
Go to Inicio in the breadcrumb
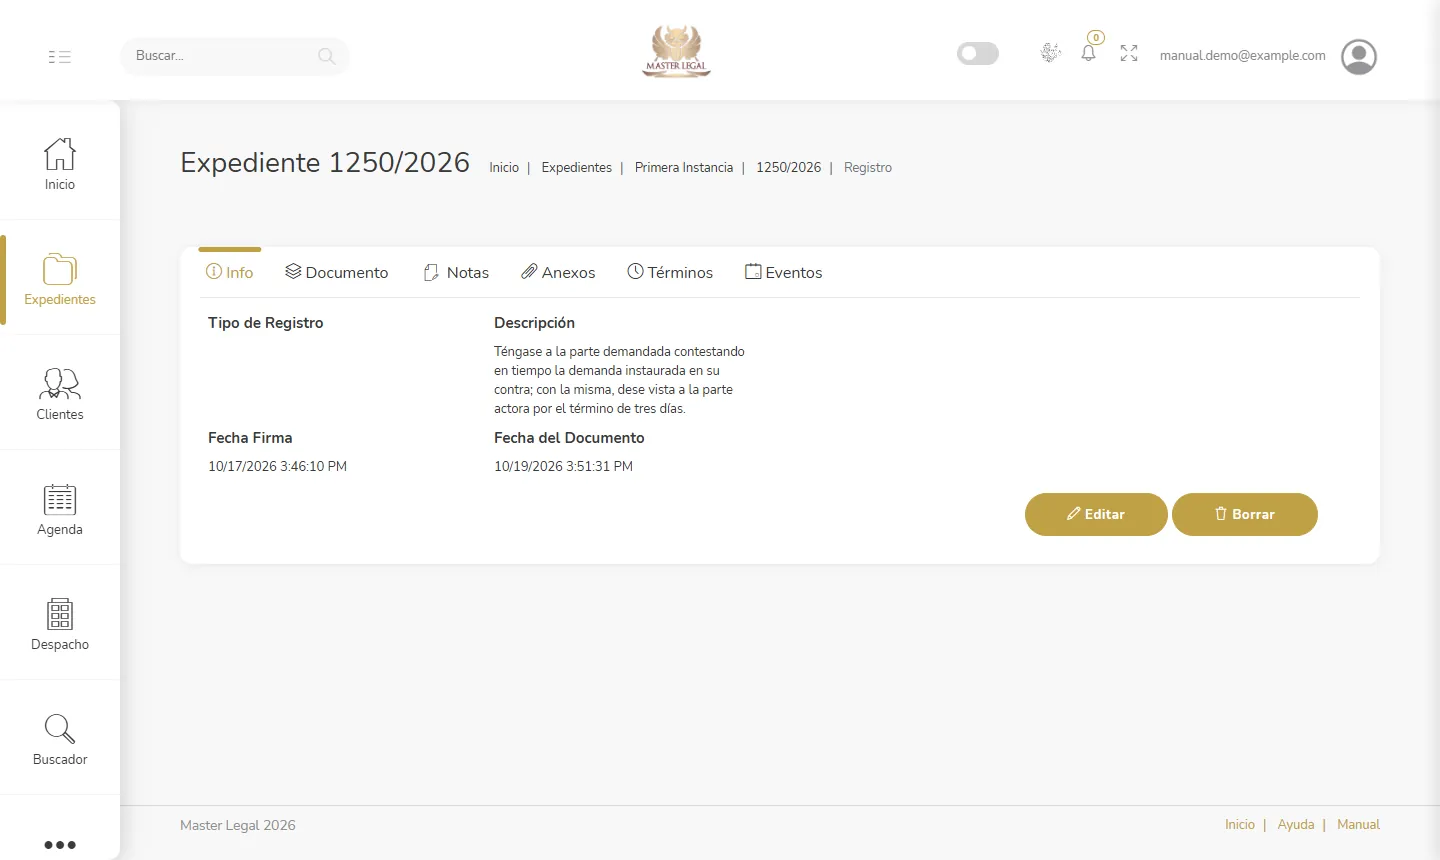tap(504, 168)
